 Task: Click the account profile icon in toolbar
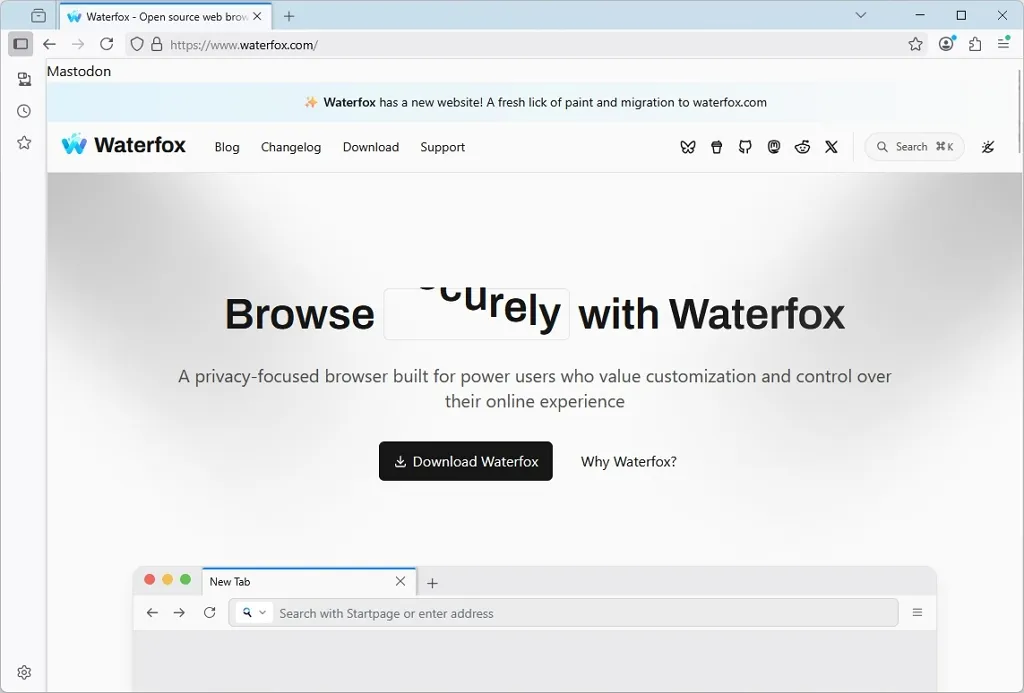946,44
